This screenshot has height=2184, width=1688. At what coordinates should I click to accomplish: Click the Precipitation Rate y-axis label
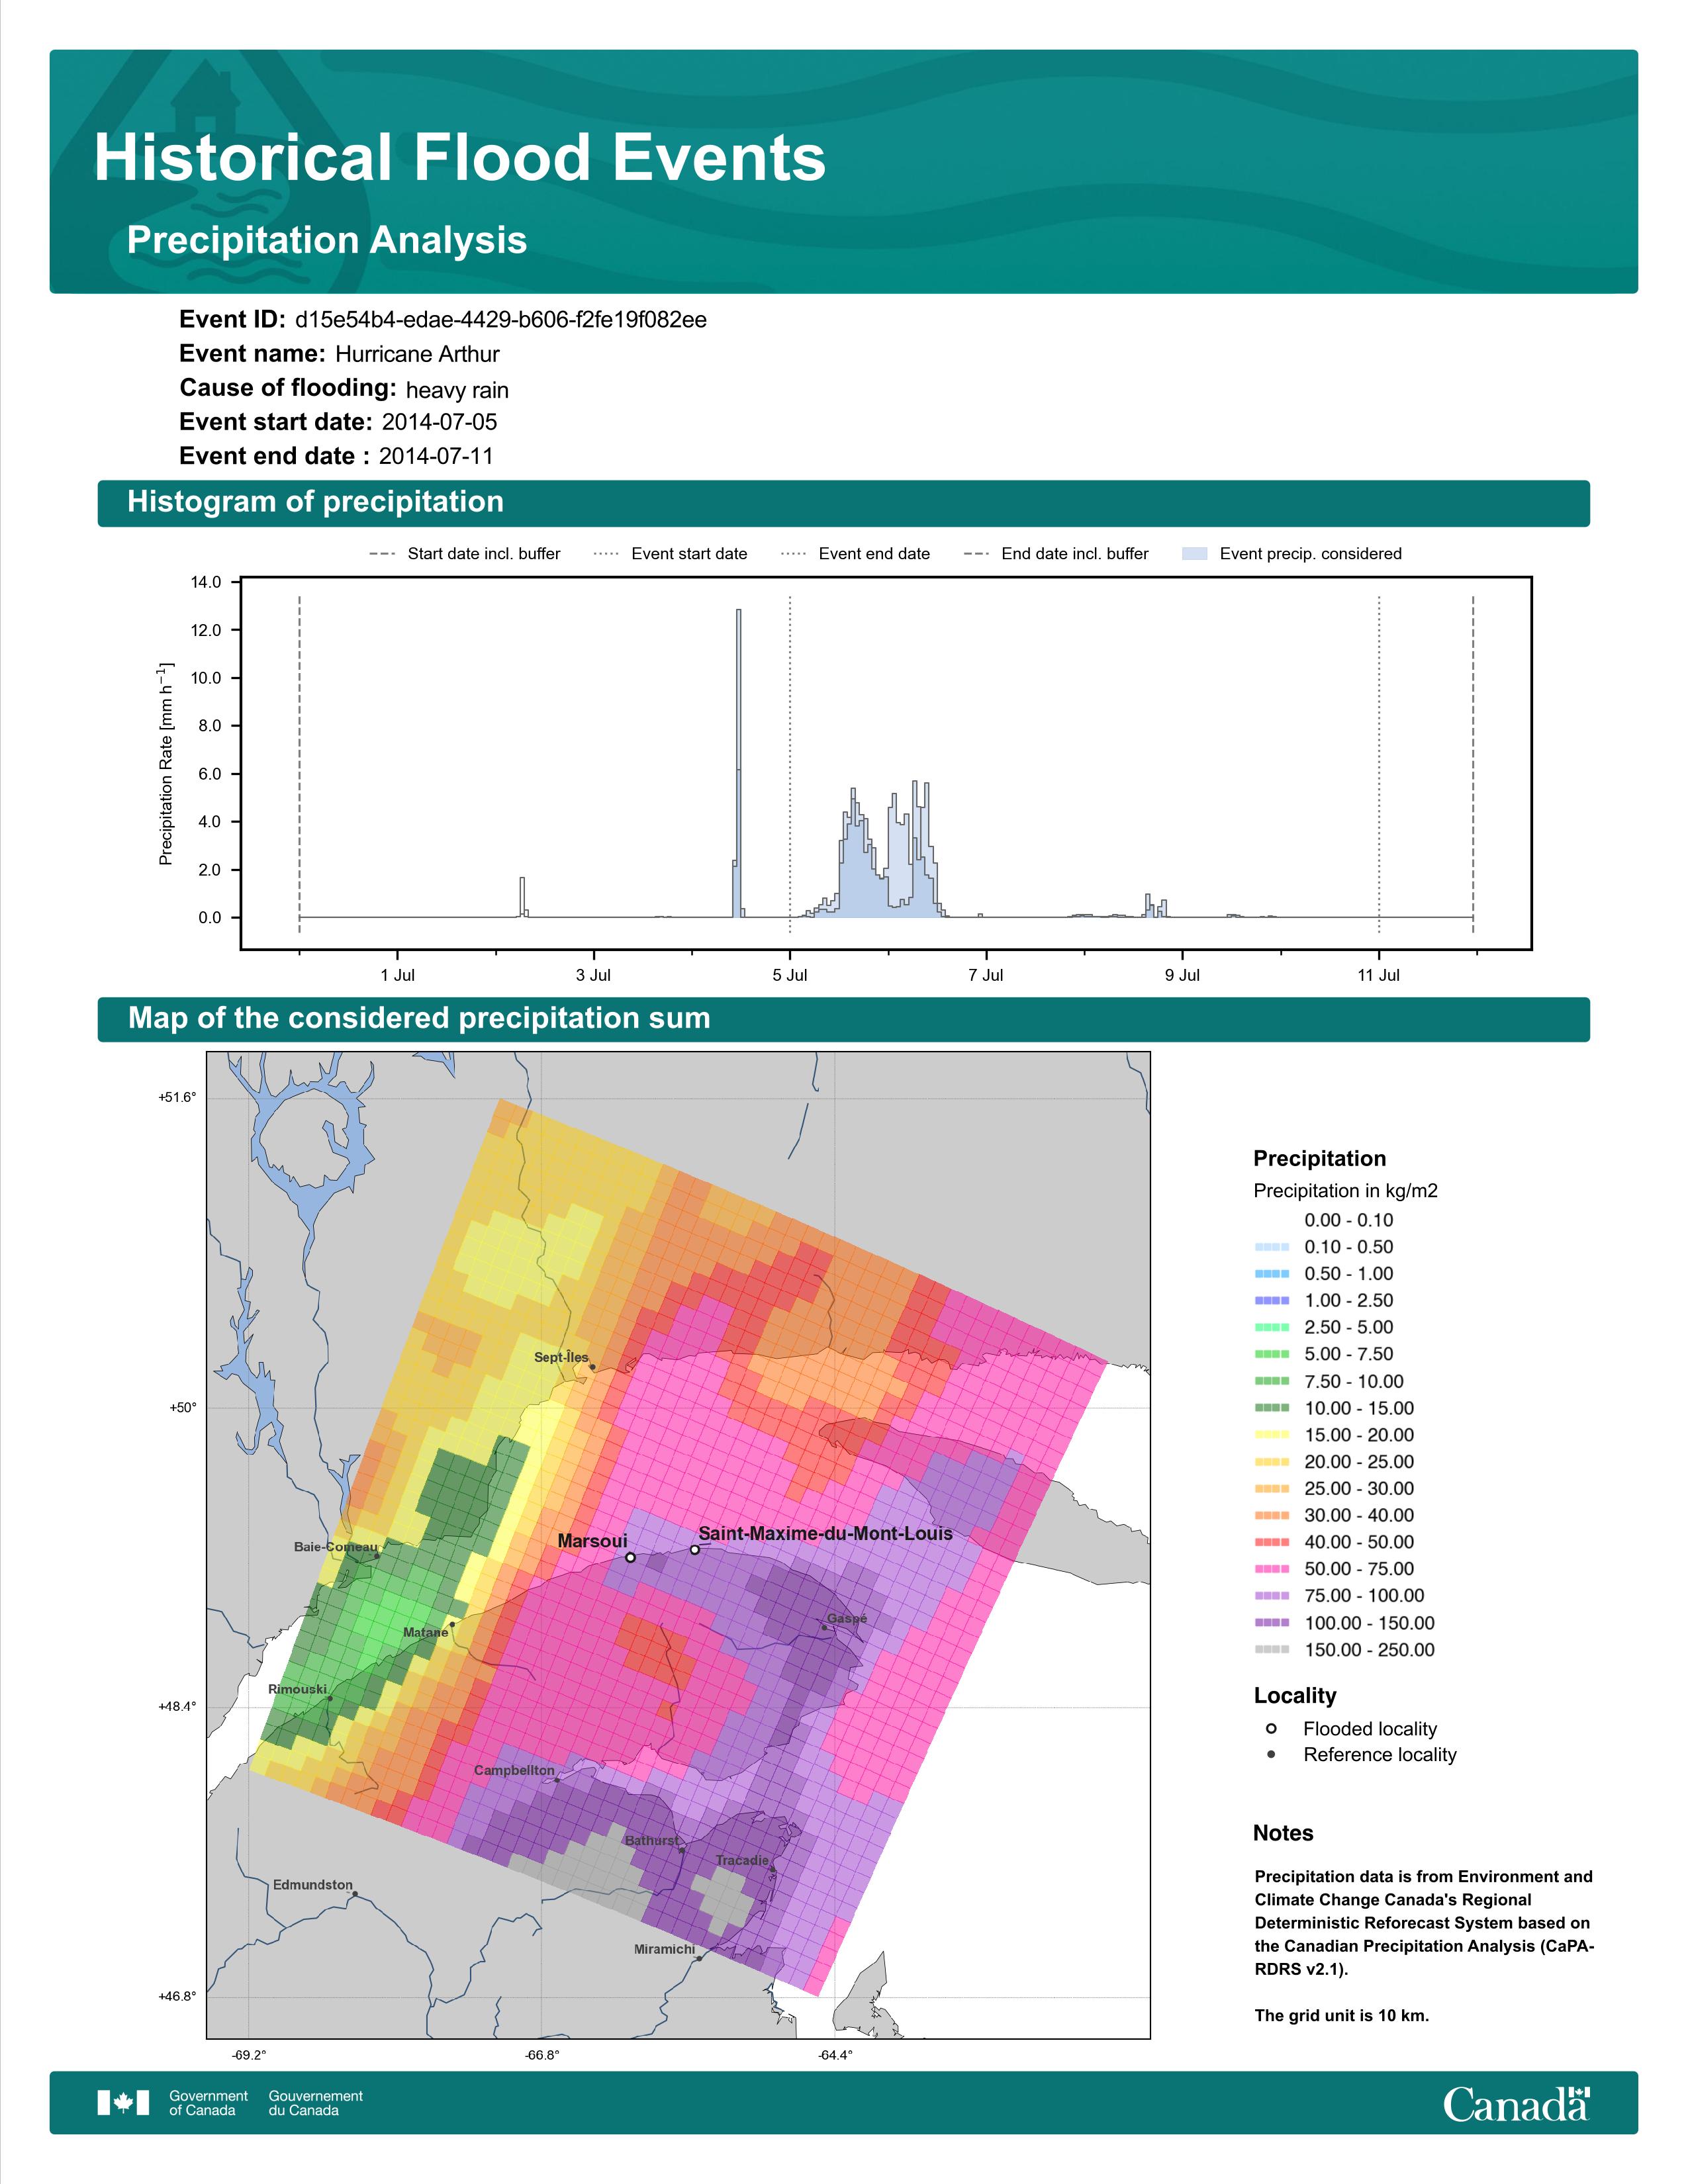[166, 763]
